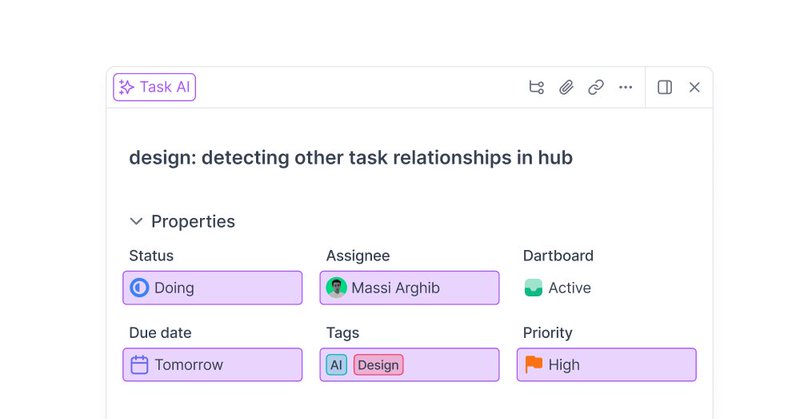Select the pink Design tag chip
The height and width of the screenshot is (419, 800).
click(x=378, y=365)
